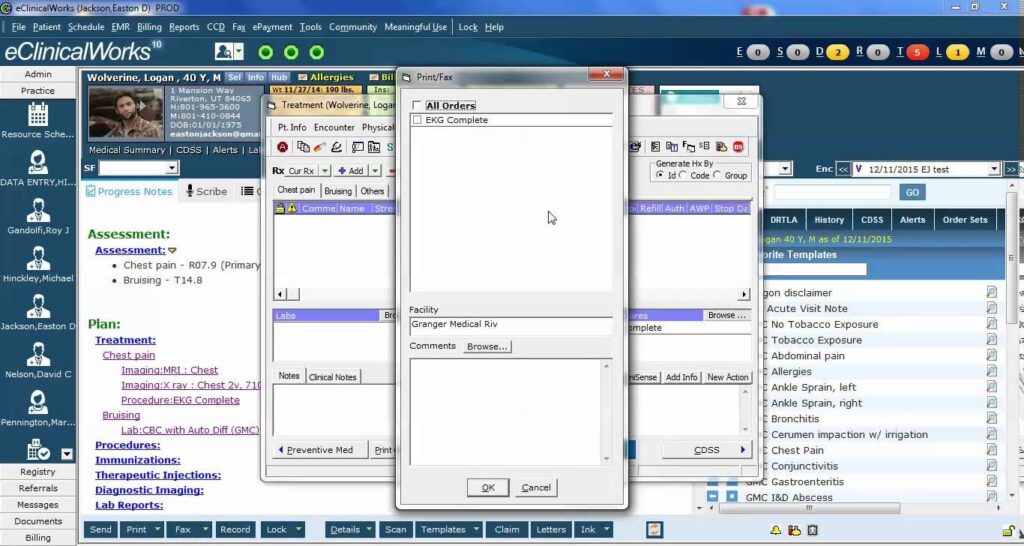Click the Medical Summary link

coord(127,150)
